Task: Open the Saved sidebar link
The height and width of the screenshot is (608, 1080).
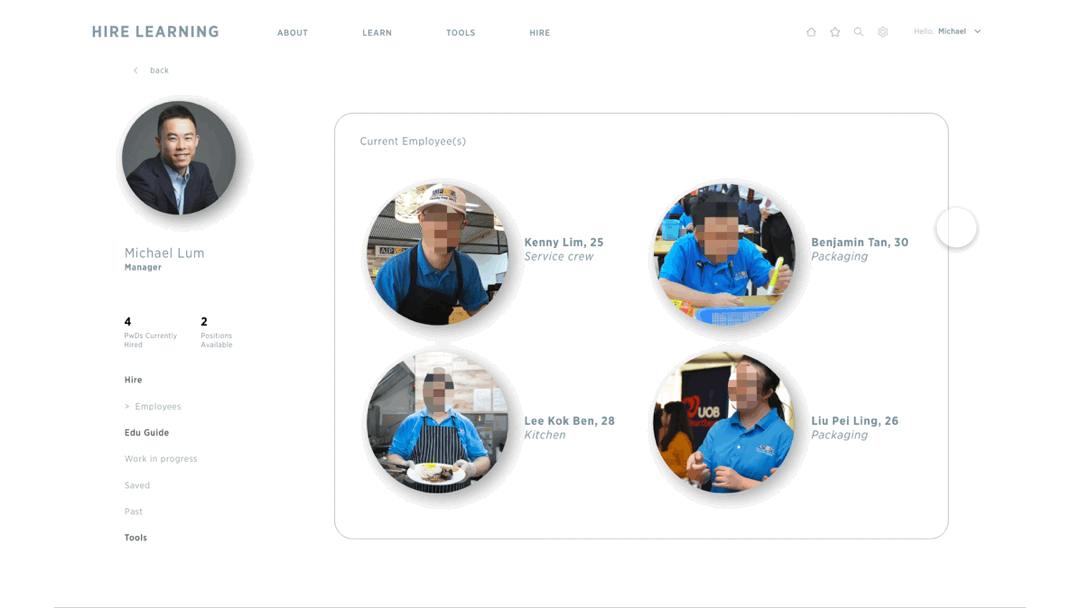Action: pos(137,485)
